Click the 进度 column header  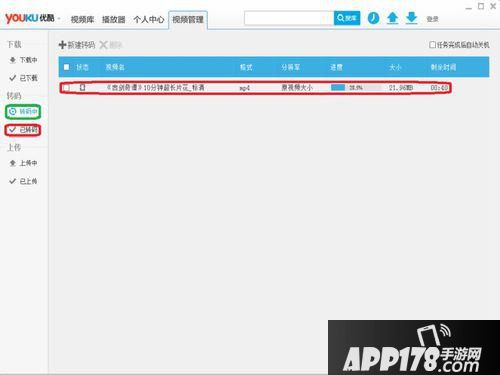coord(336,67)
